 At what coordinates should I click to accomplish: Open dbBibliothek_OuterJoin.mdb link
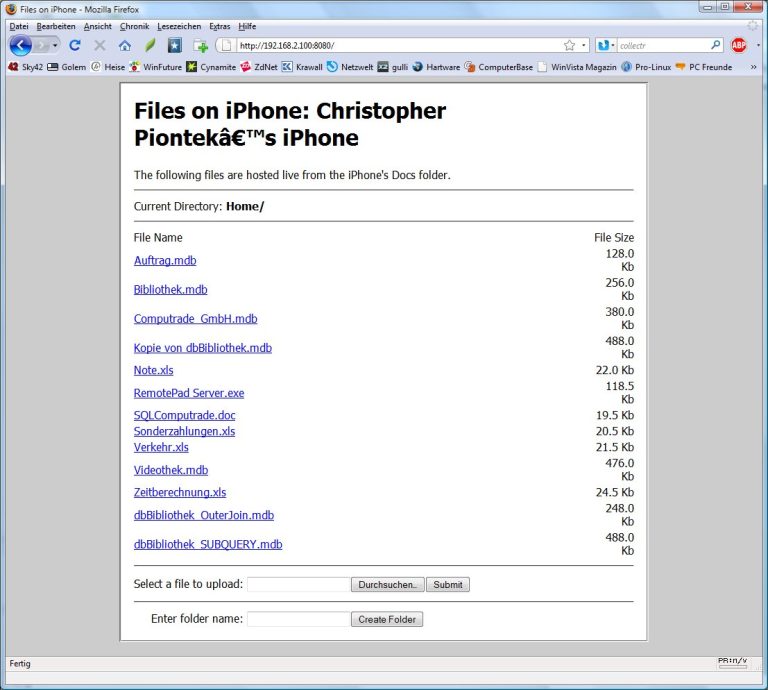pyautogui.click(x=204, y=515)
